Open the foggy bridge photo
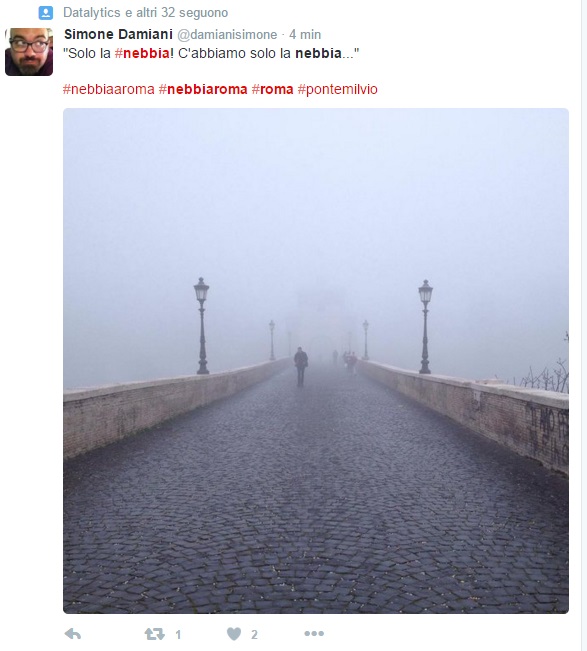 pyautogui.click(x=316, y=361)
